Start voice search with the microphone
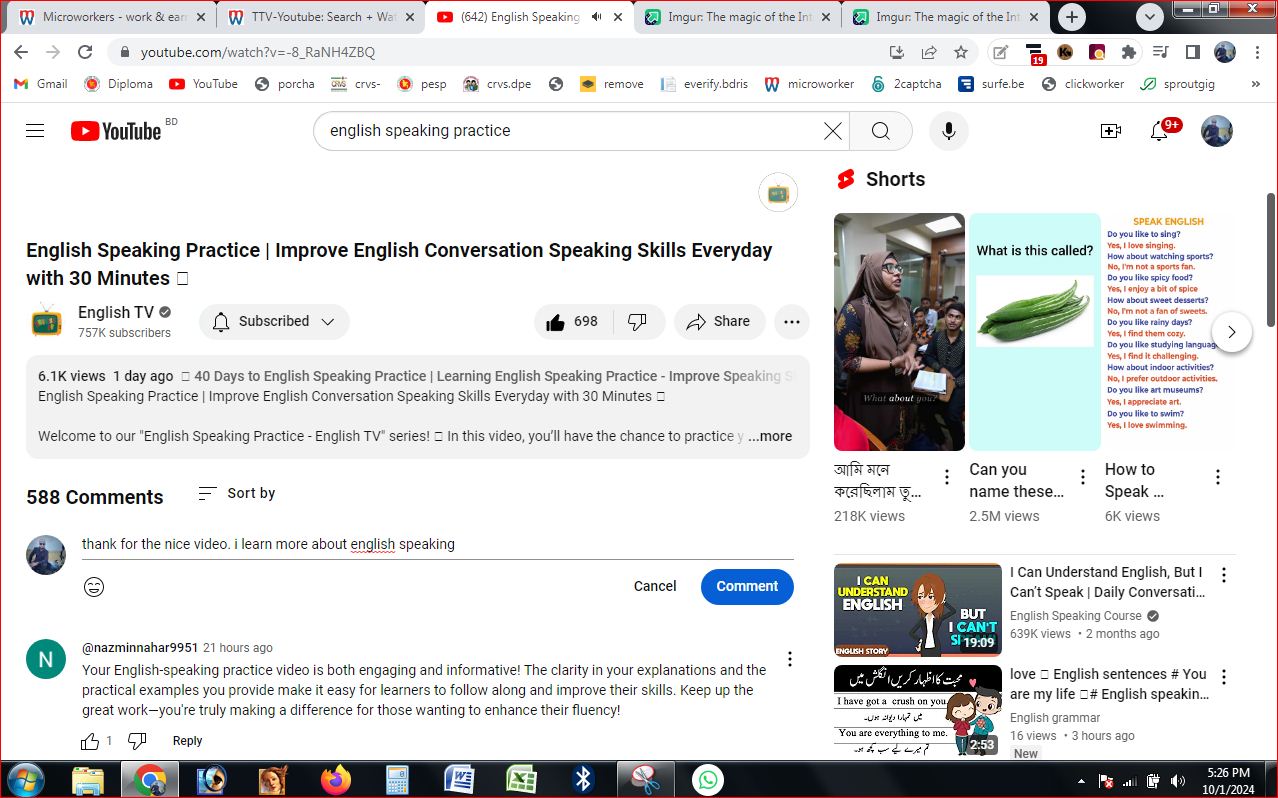Viewport: 1278px width, 798px height. 949,131
